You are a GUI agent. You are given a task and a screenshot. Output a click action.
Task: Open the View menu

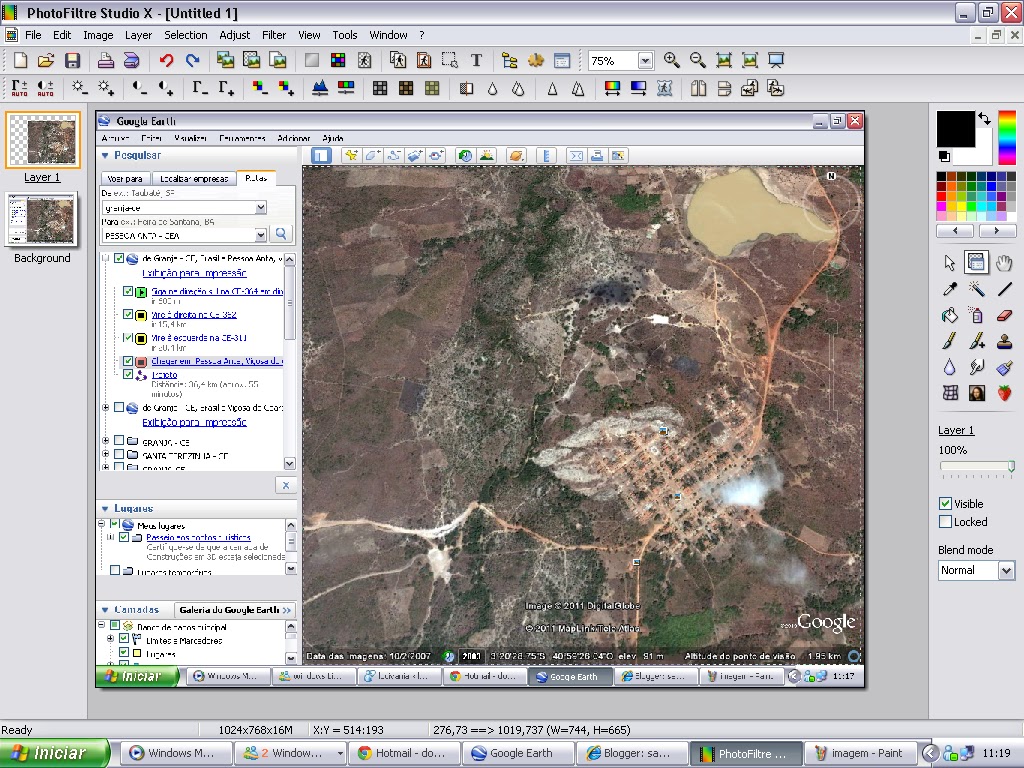click(309, 35)
